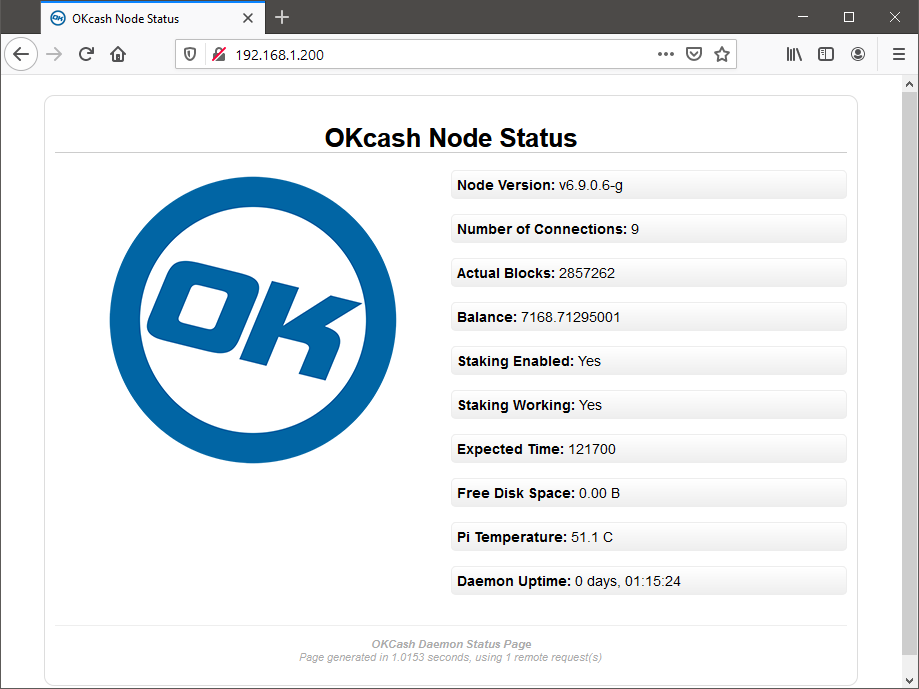Screen dimensions: 919x689
Task: Open the Firefox hamburger menu
Action: coord(899,54)
